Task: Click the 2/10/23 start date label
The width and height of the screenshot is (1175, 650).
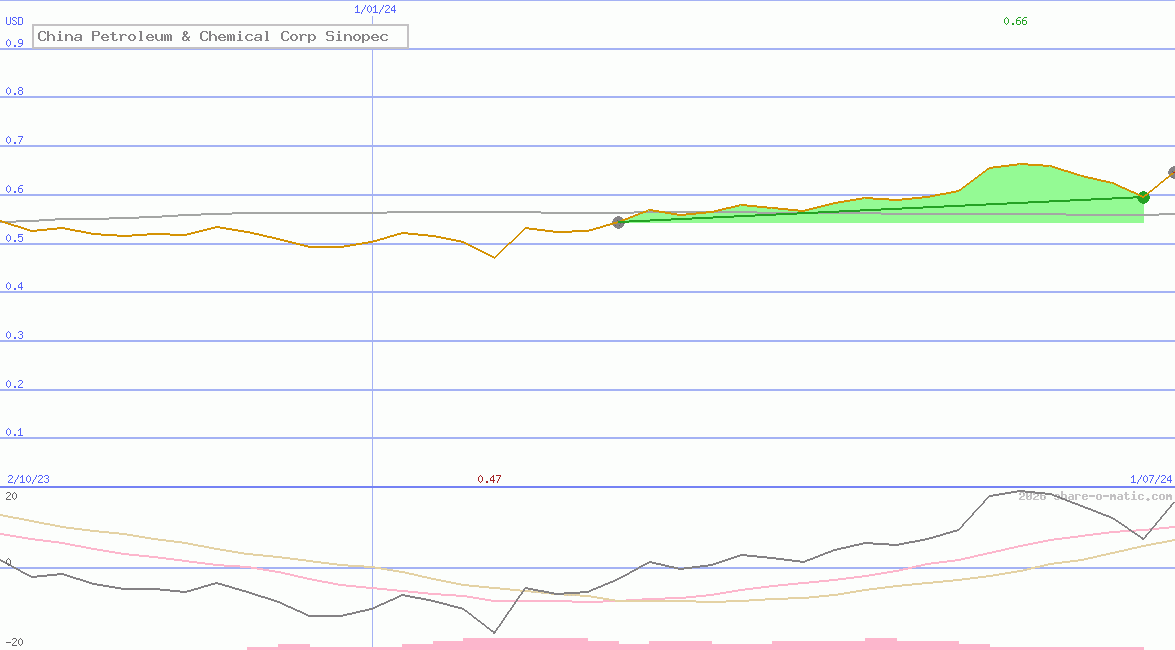Action: tap(28, 479)
